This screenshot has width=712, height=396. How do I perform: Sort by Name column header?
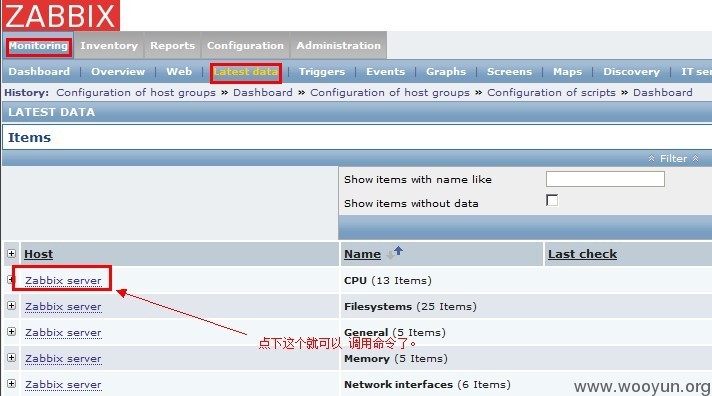[362, 254]
